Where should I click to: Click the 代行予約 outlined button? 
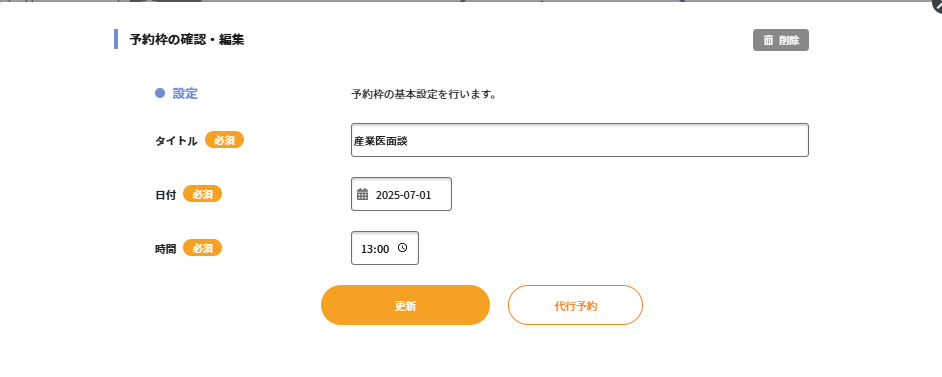click(x=576, y=305)
